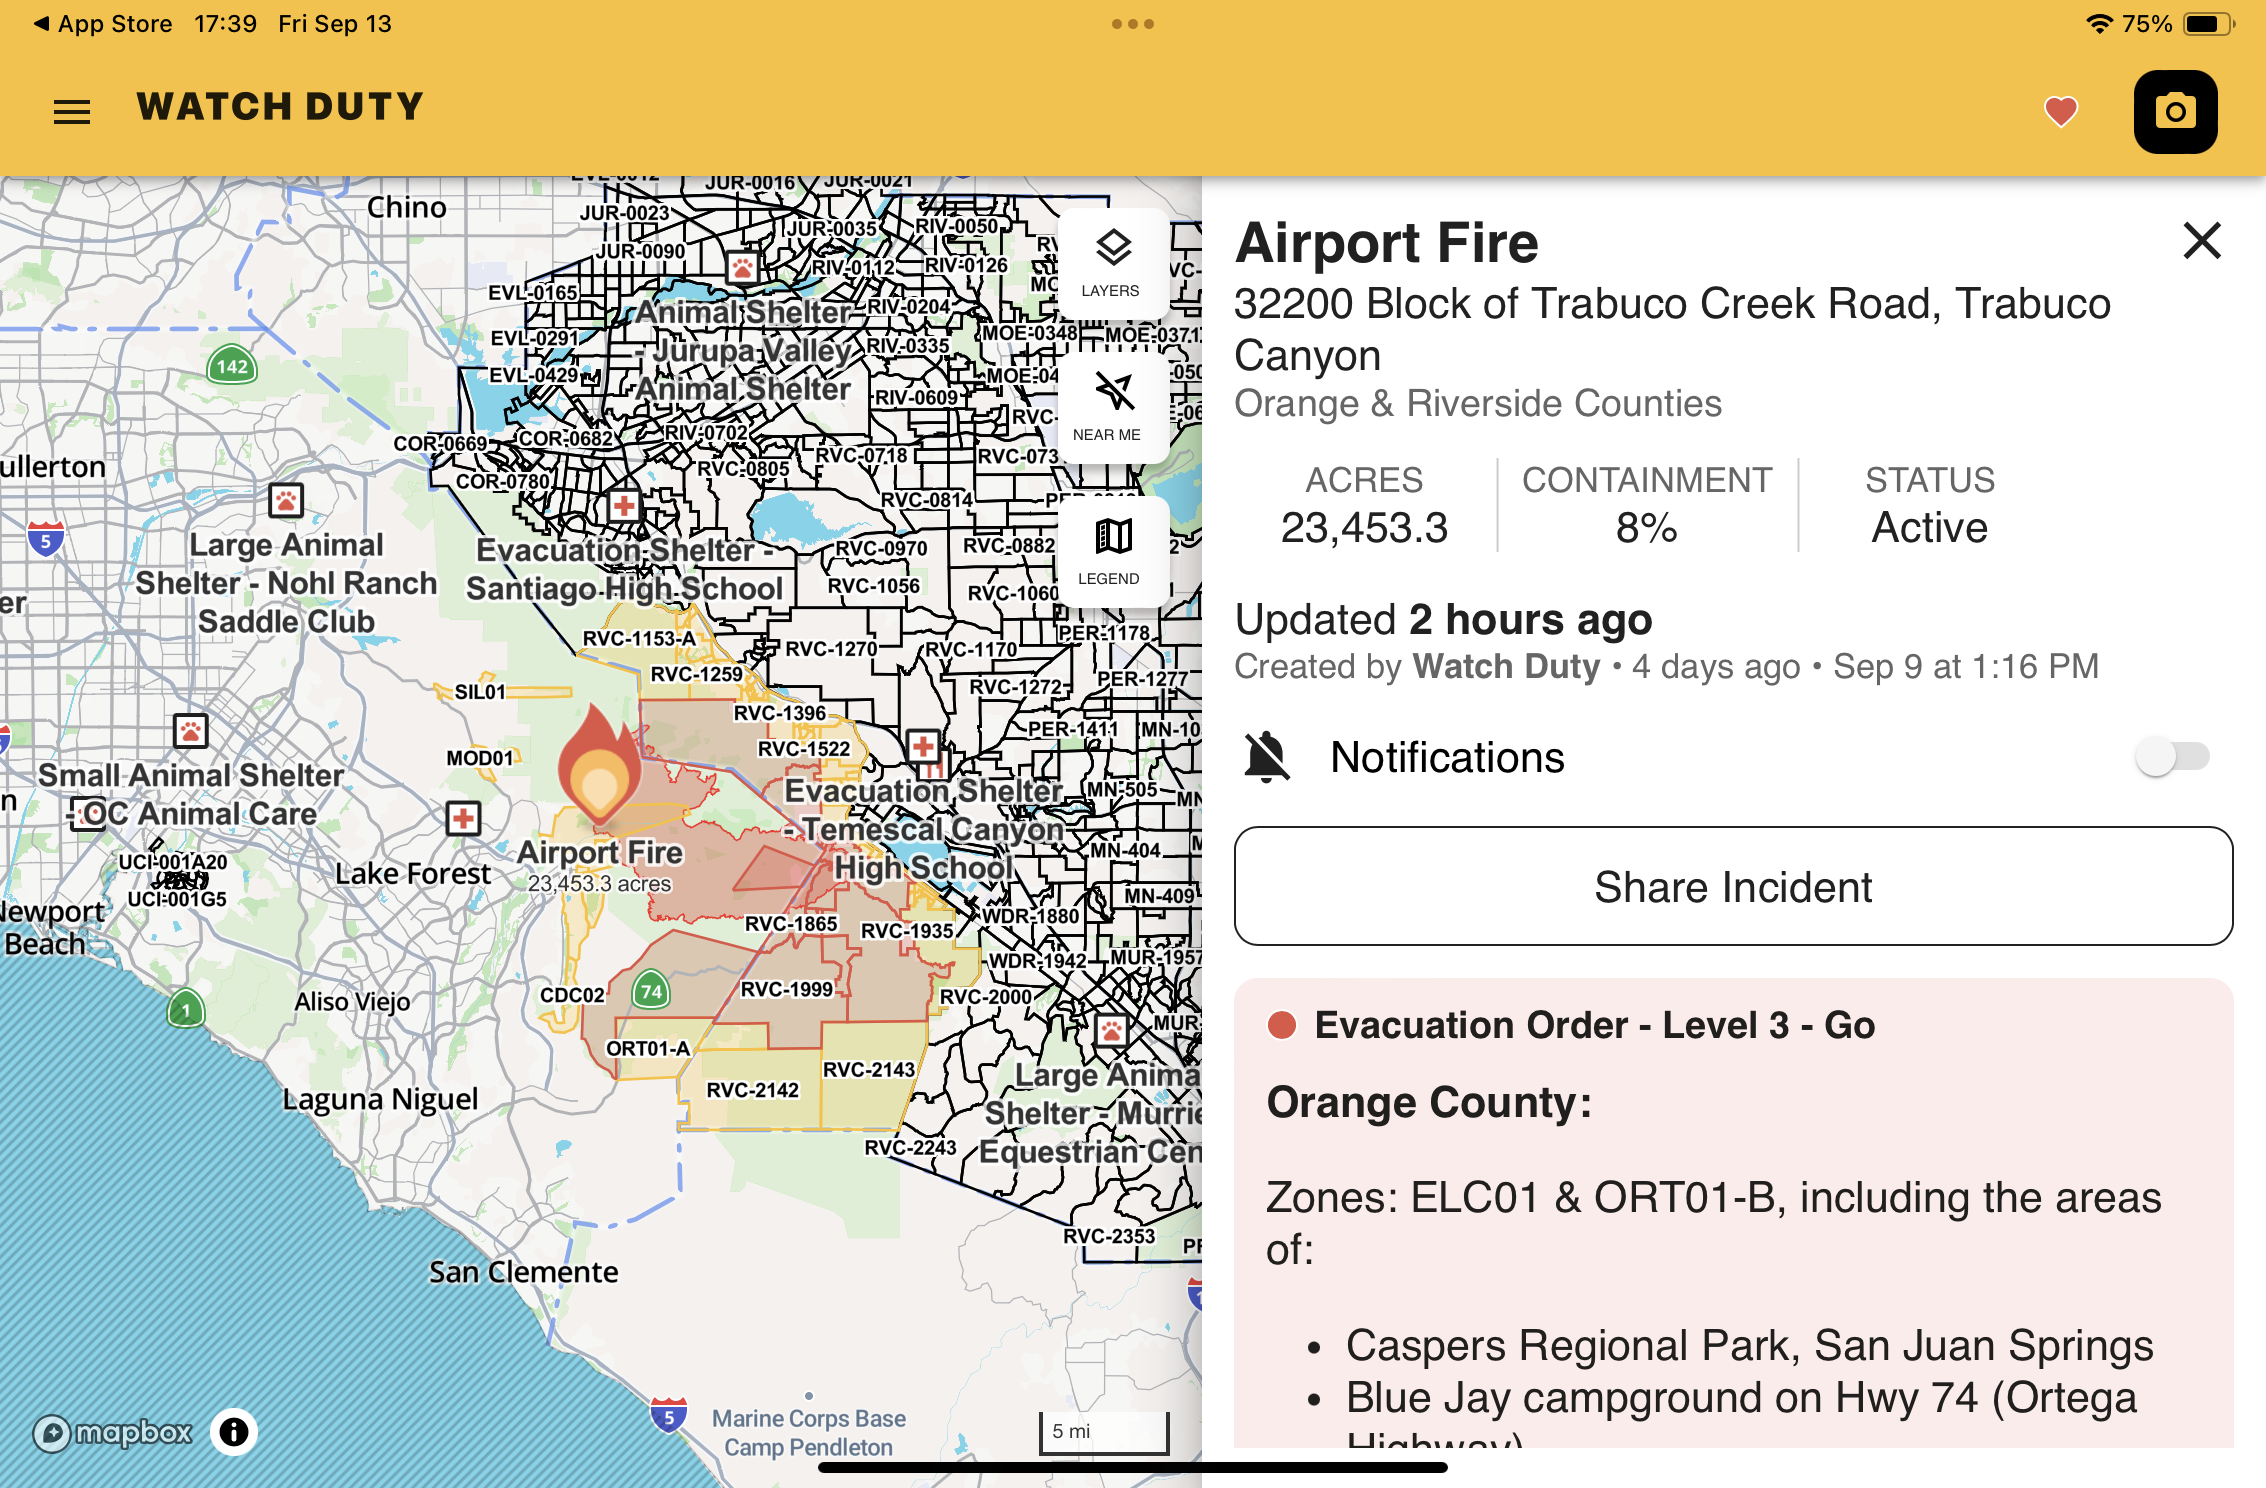Viewport: 2266px width, 1488px height.
Task: Close the Airport Fire details panel
Action: (2201, 241)
